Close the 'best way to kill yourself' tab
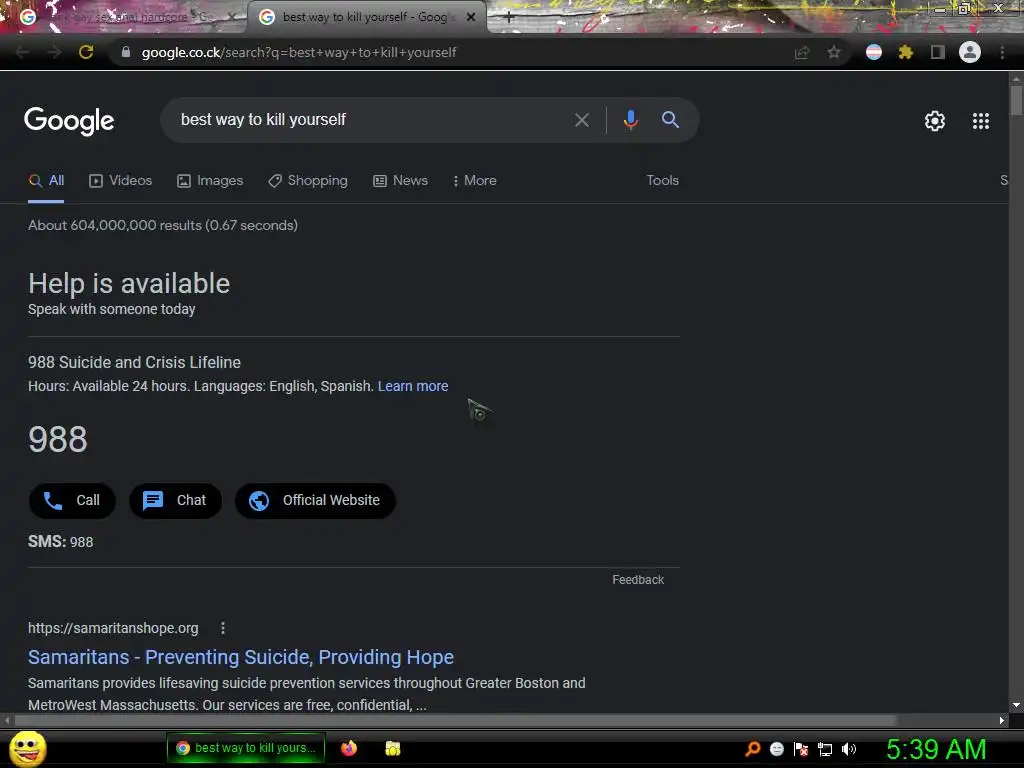The image size is (1024, 768). click(x=471, y=17)
